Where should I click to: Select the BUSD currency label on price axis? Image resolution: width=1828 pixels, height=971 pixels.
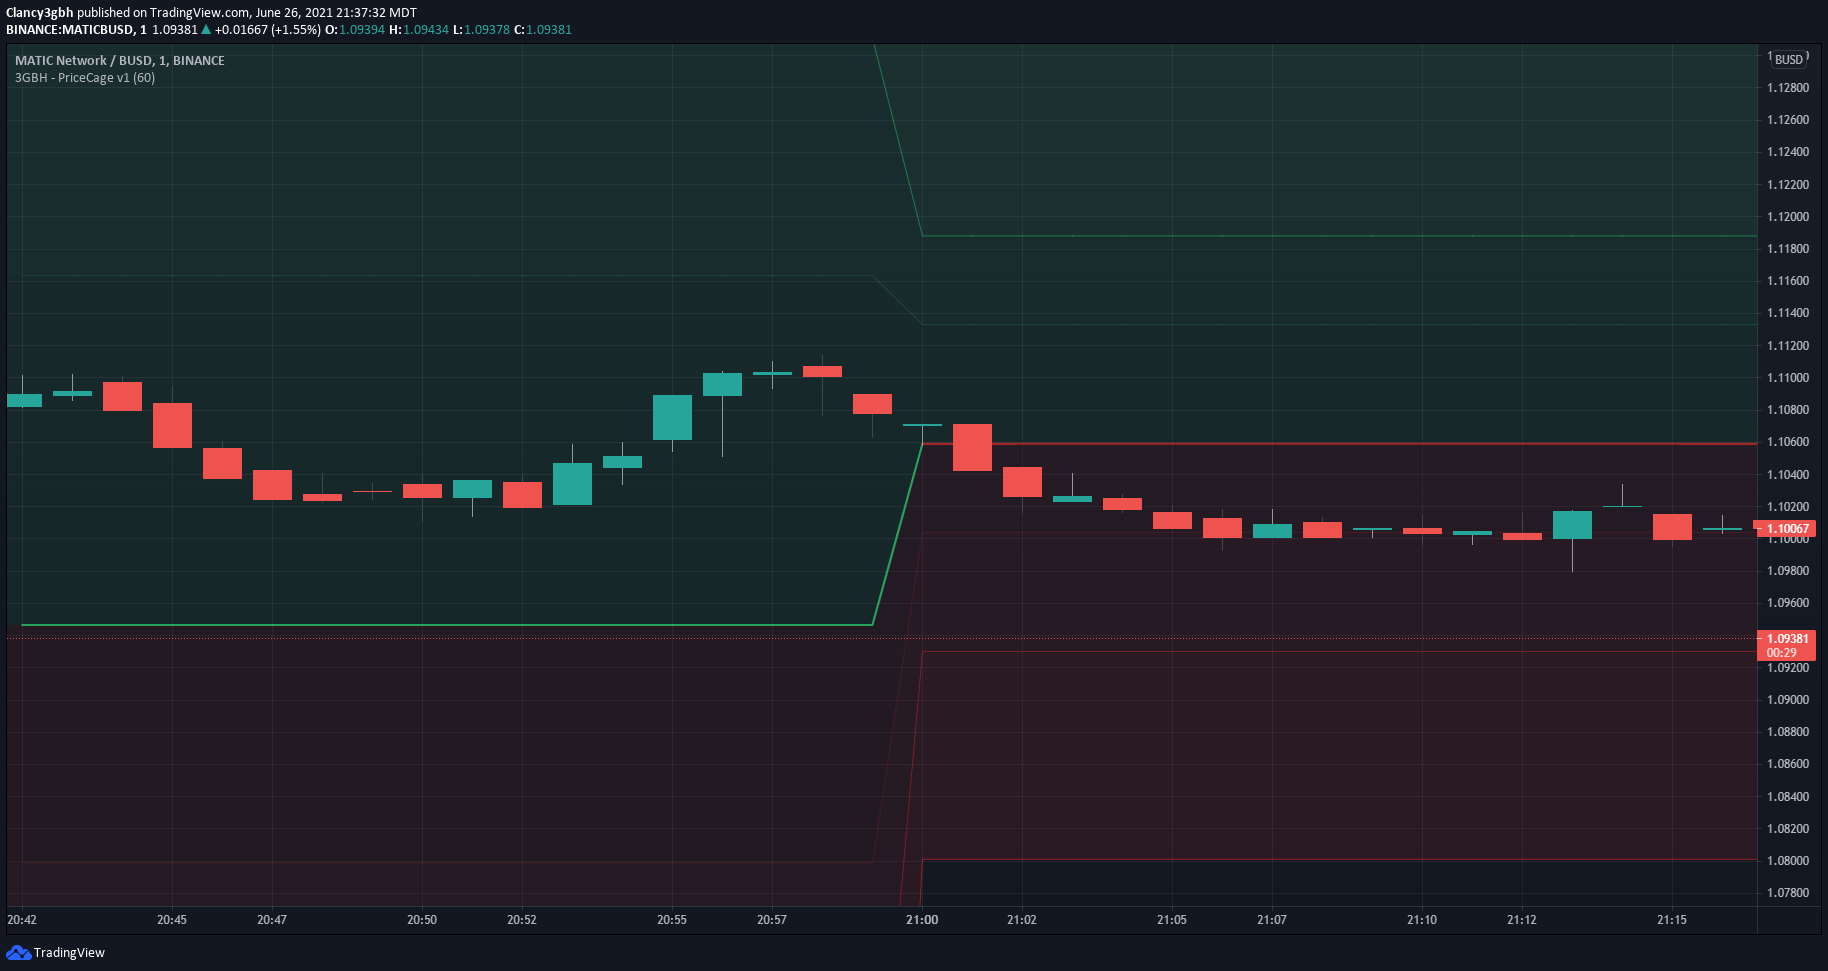point(1789,60)
